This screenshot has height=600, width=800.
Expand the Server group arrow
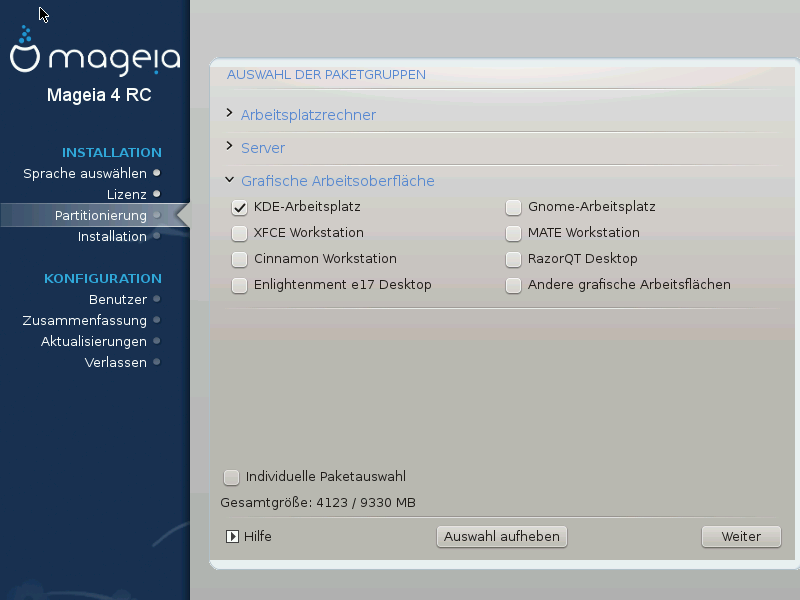click(x=230, y=146)
